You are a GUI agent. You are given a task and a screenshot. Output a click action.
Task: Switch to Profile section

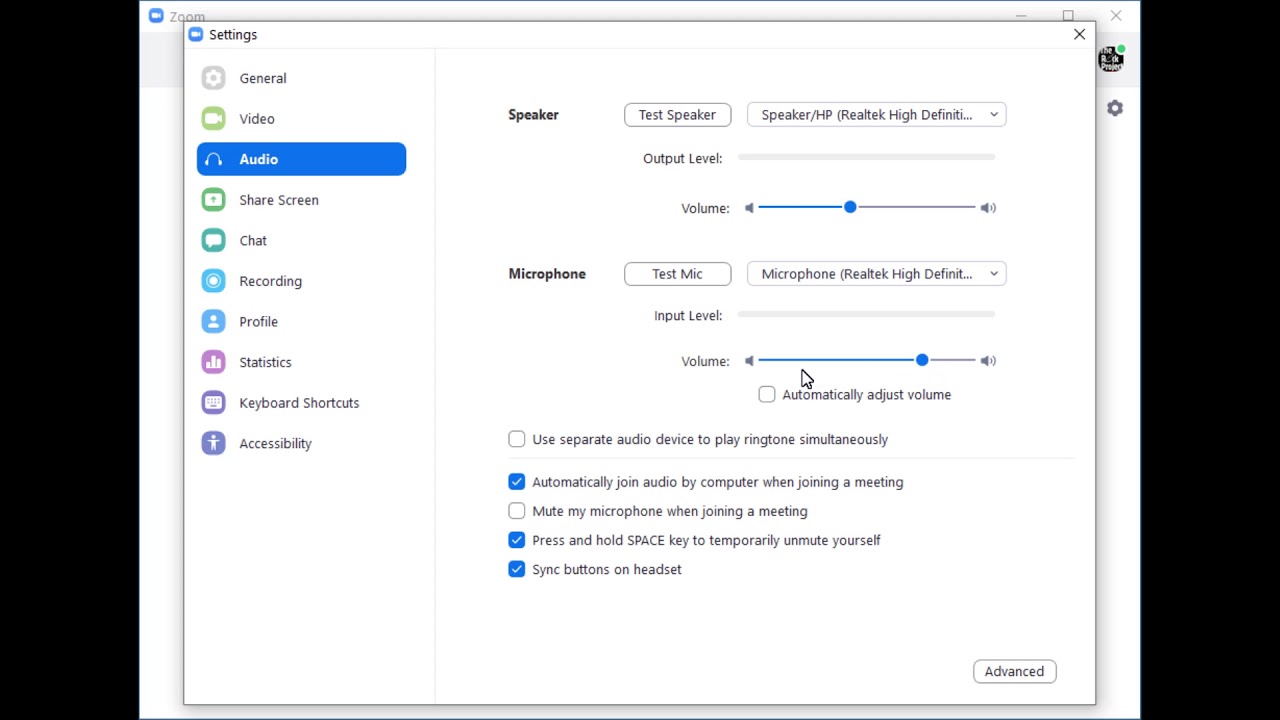[x=301, y=322]
